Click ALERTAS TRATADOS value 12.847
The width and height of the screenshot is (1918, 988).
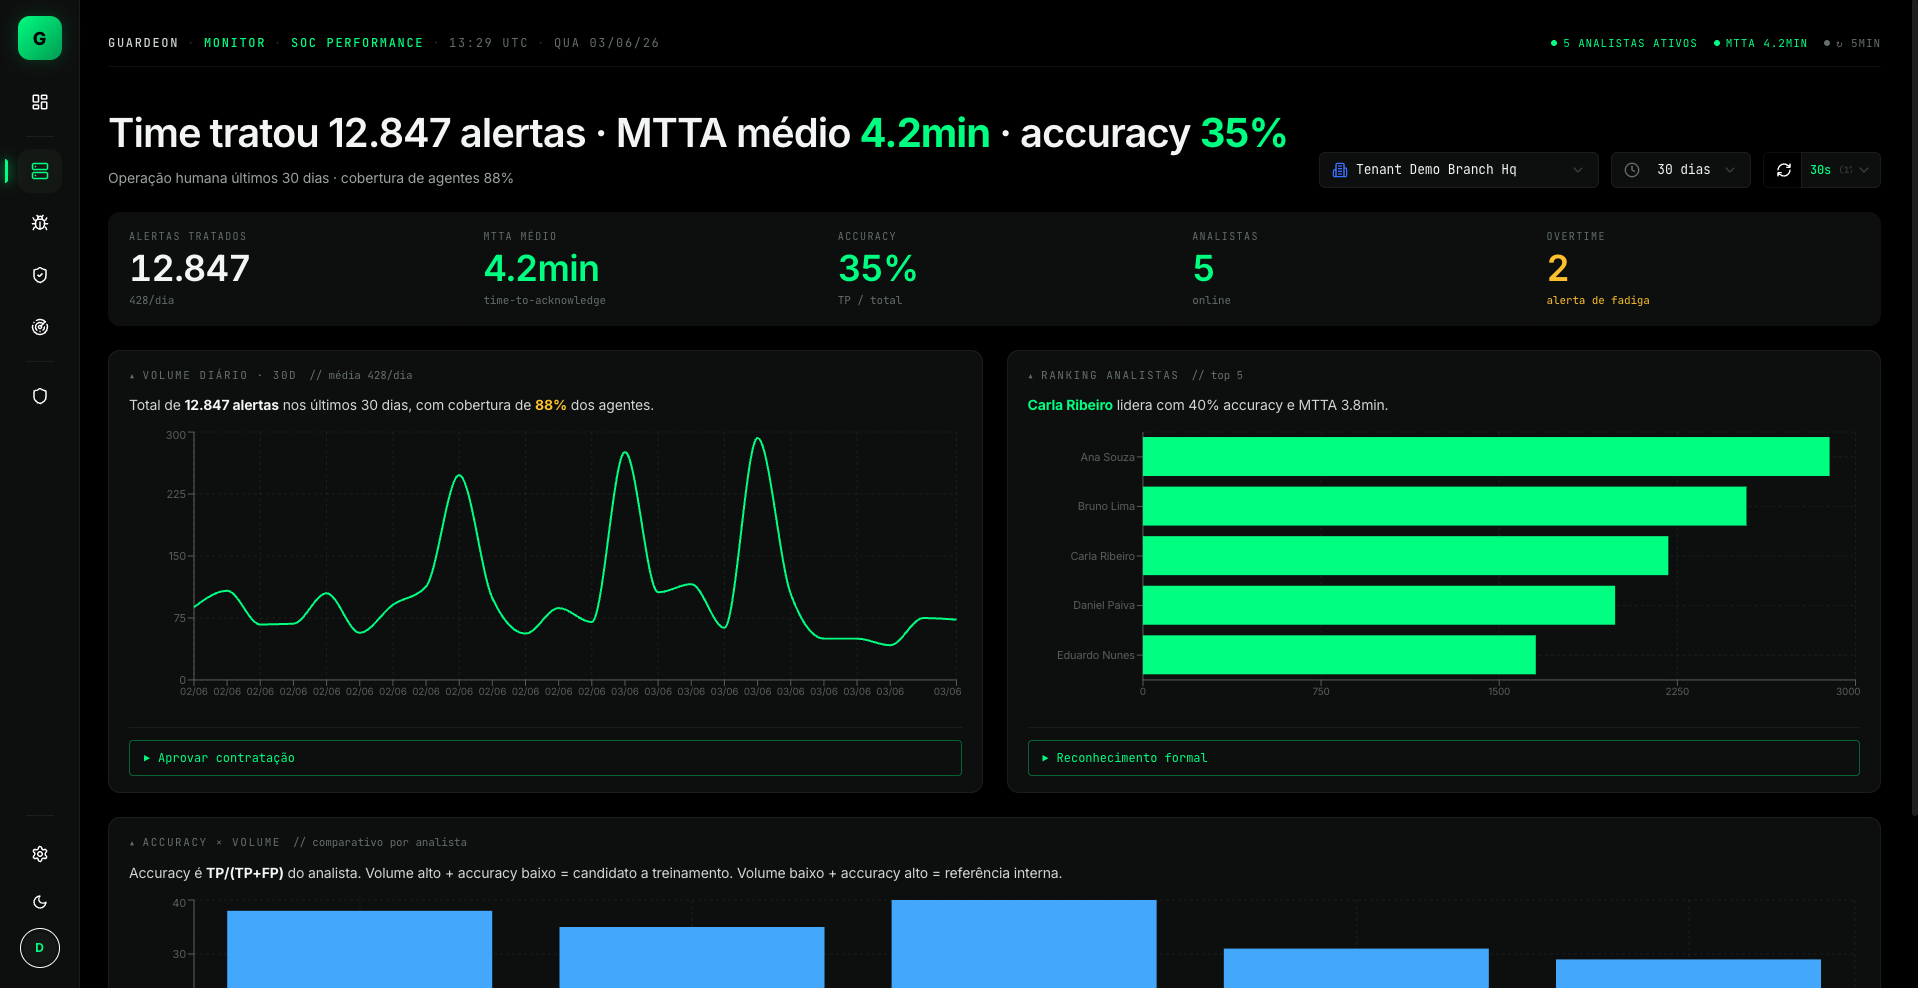pyautogui.click(x=190, y=268)
